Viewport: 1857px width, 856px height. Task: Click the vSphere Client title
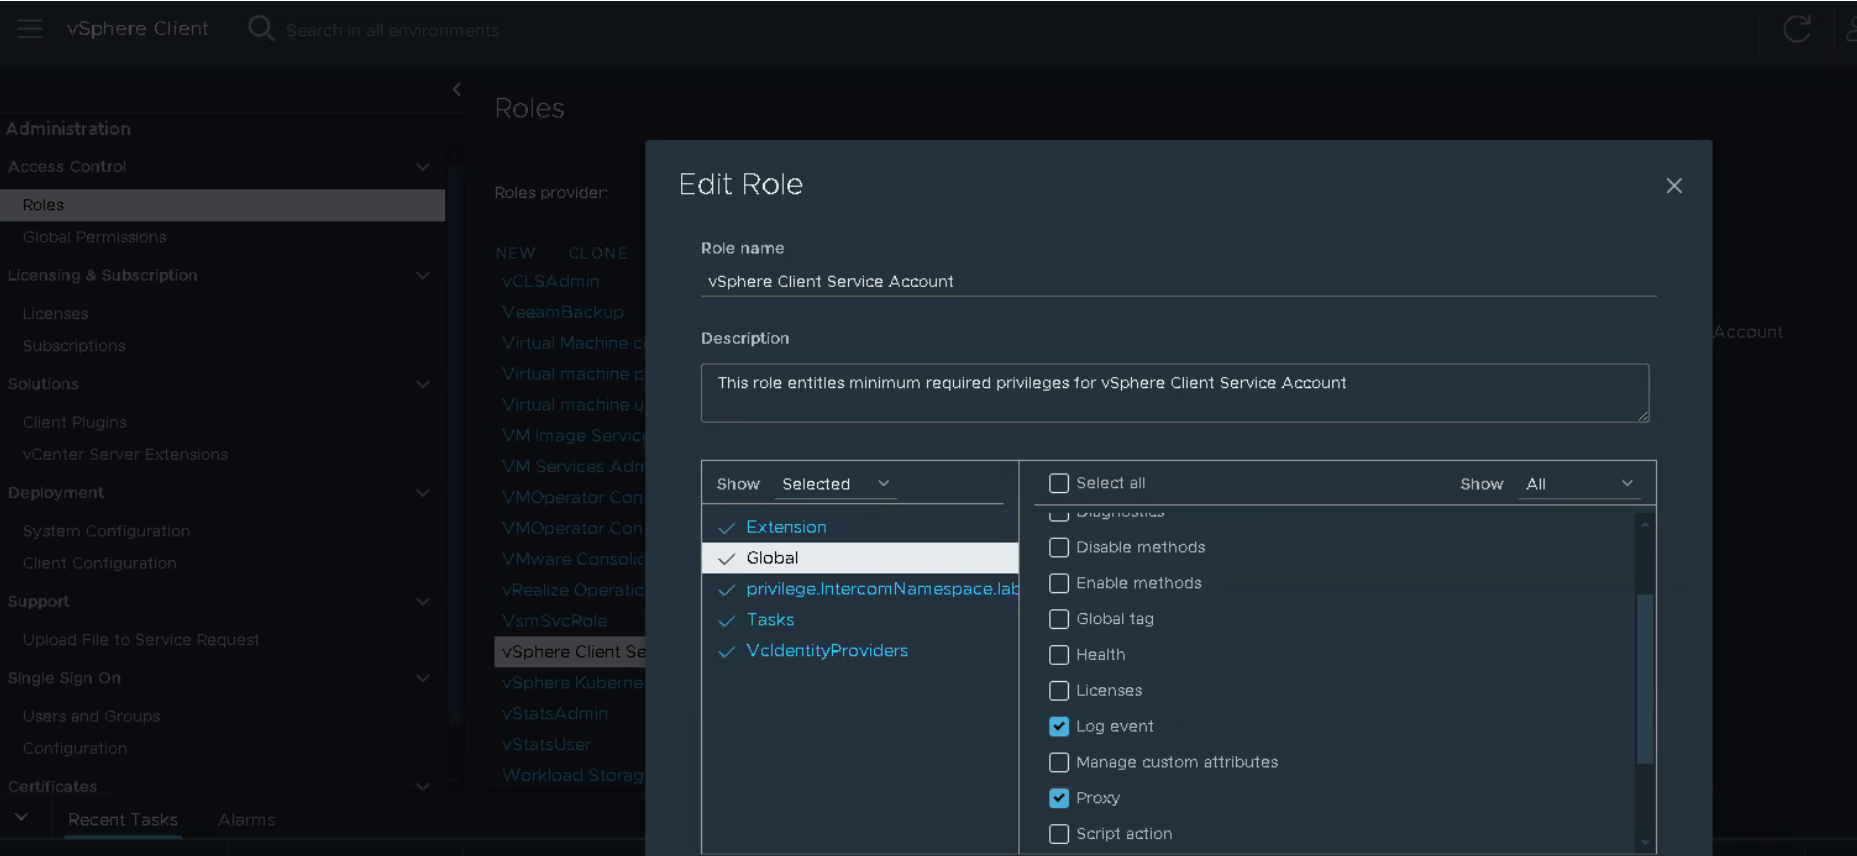tap(138, 29)
